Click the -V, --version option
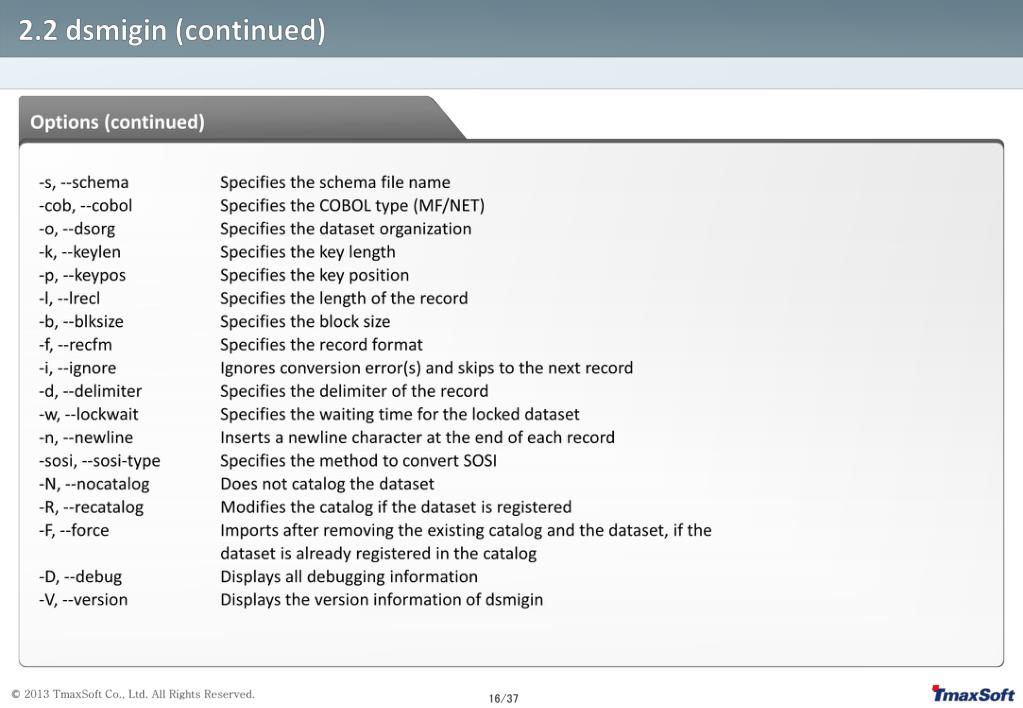1023x708 pixels. click(84, 600)
